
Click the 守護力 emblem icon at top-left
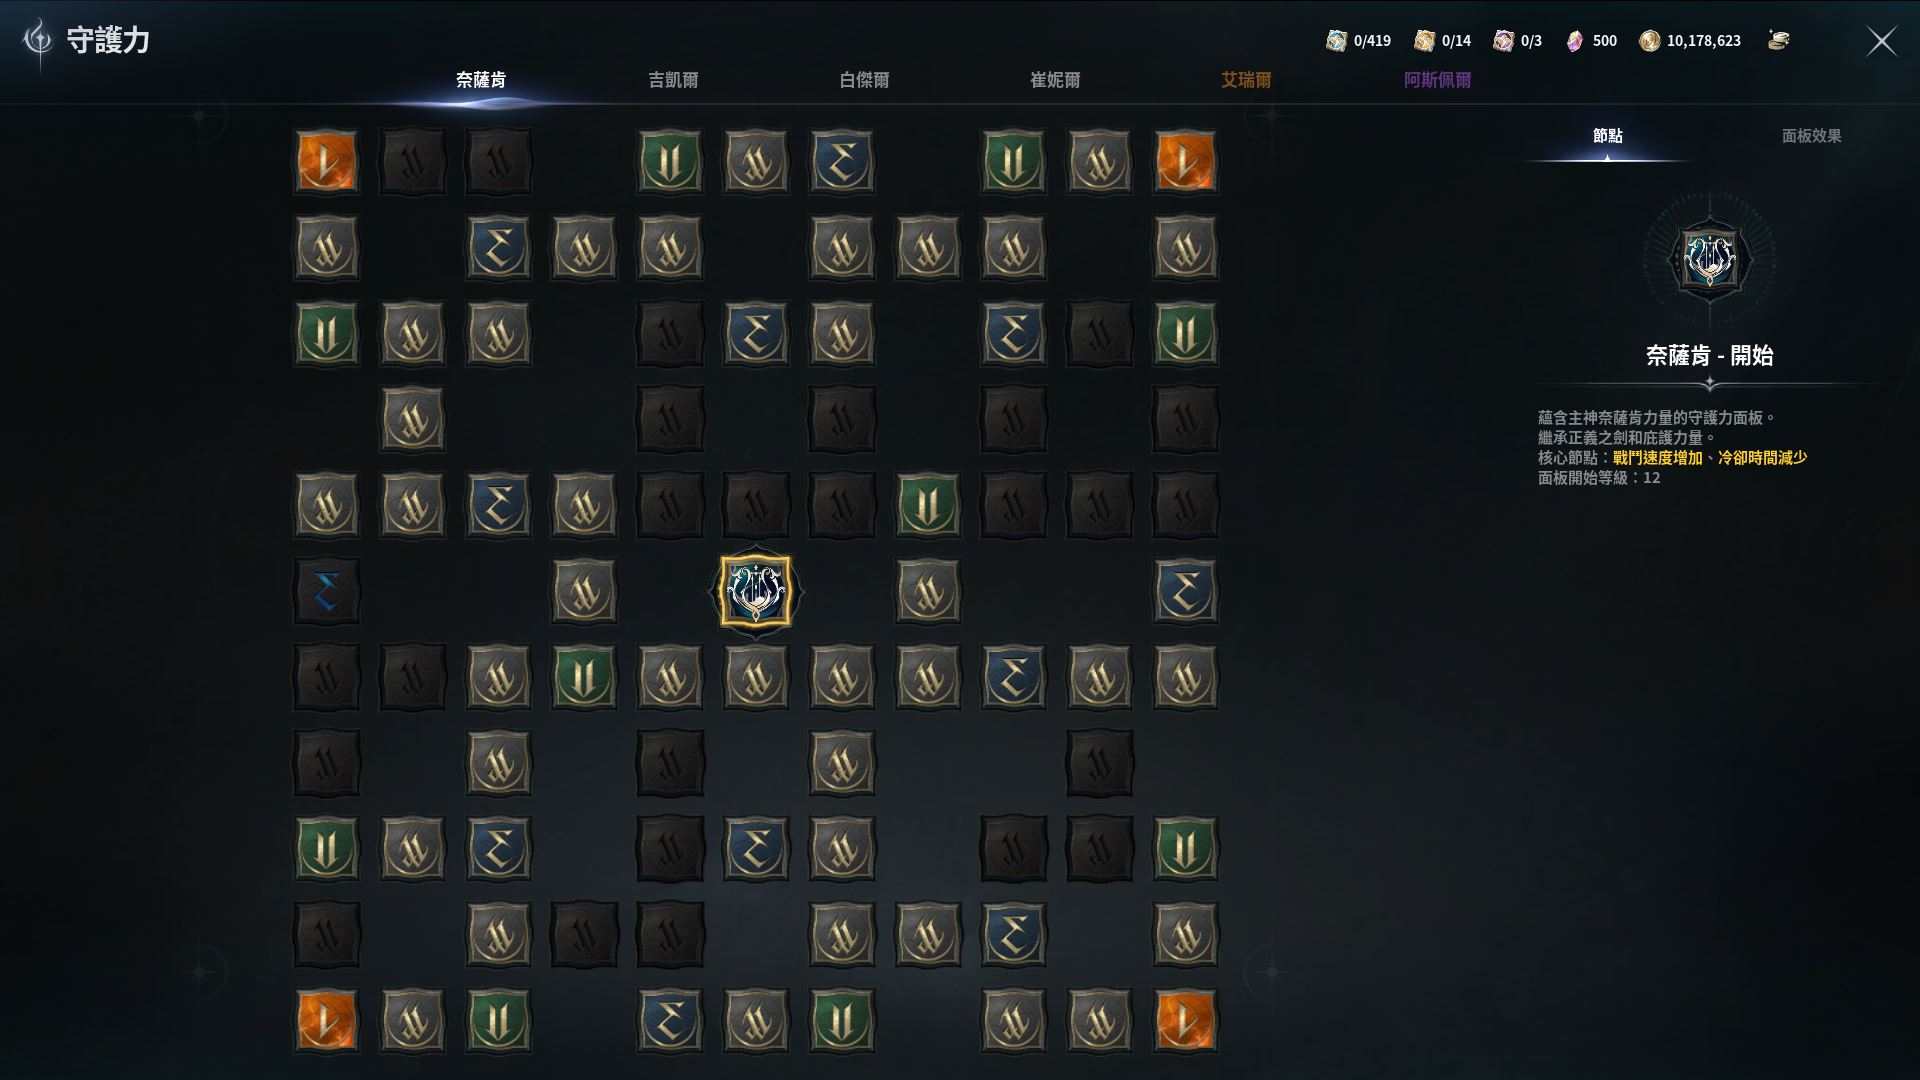click(38, 40)
